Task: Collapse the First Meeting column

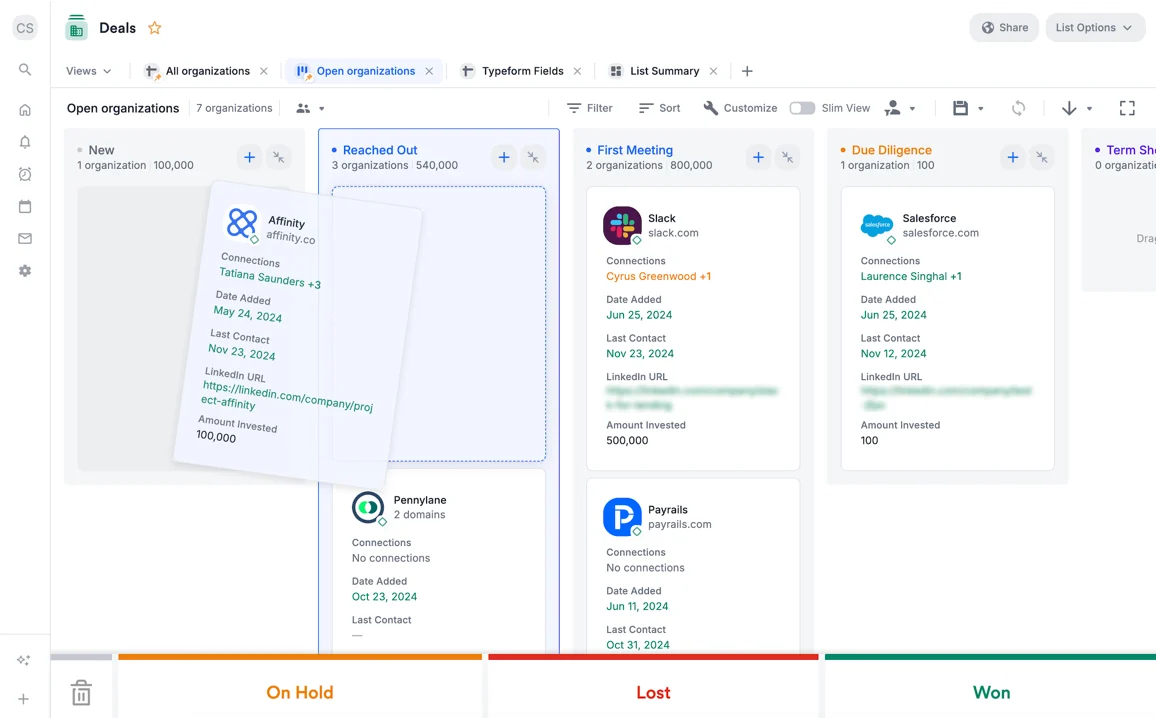Action: pyautogui.click(x=787, y=157)
